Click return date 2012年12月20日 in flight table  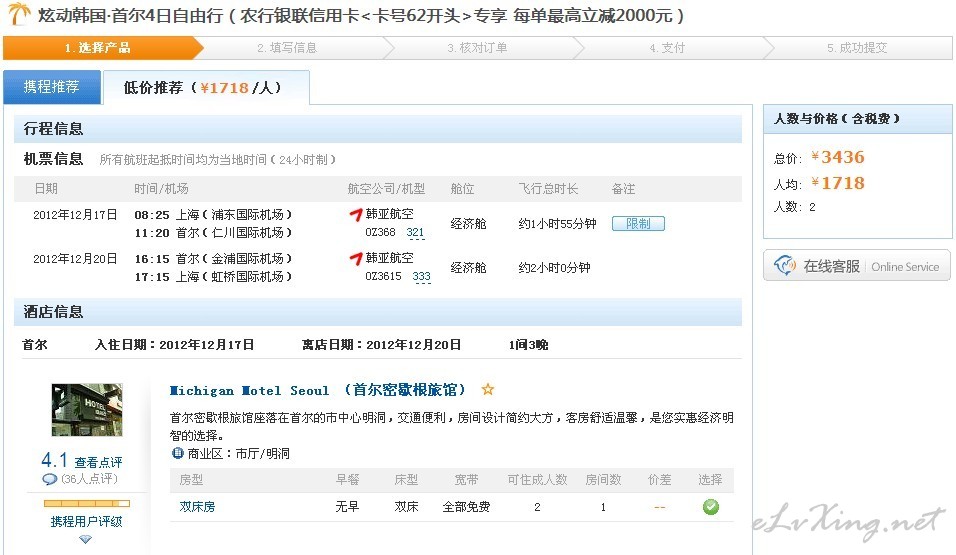[x=75, y=259]
